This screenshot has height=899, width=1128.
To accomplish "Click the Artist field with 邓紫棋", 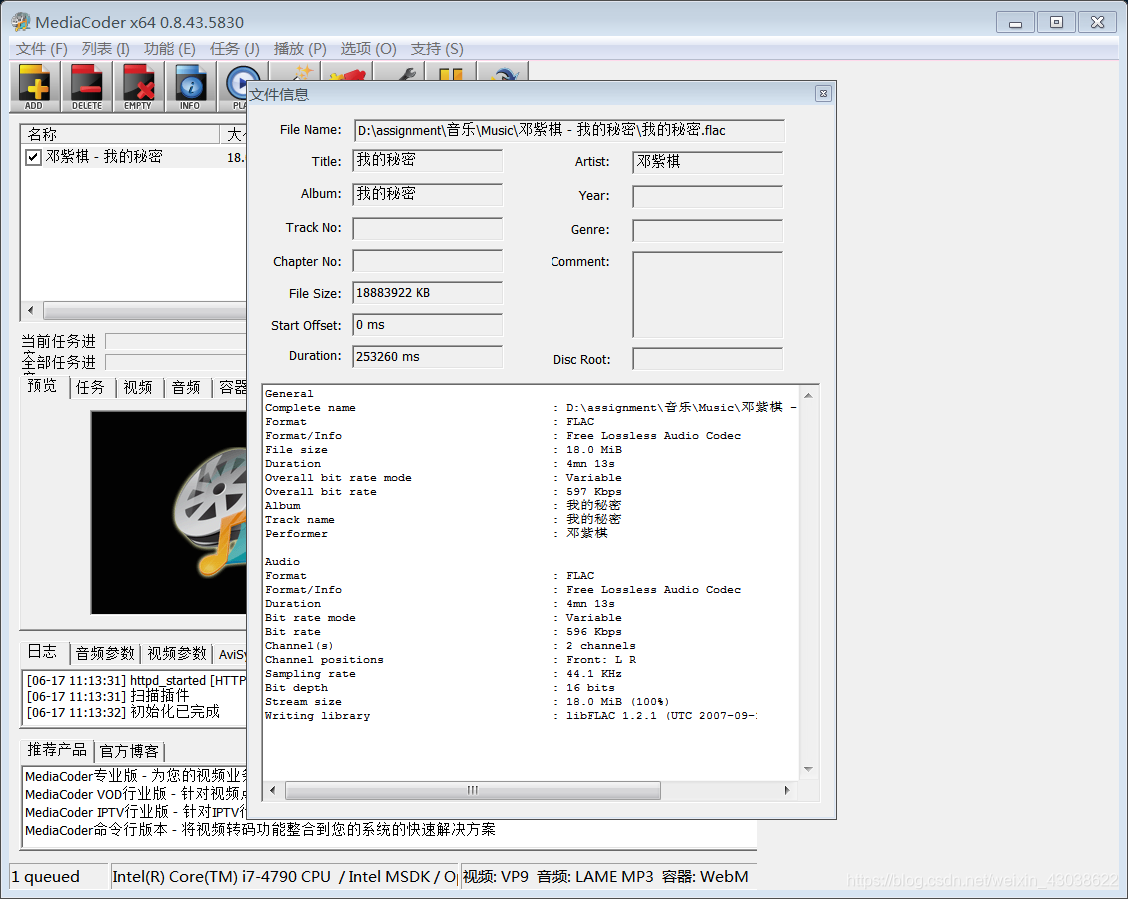I will pyautogui.click(x=707, y=162).
